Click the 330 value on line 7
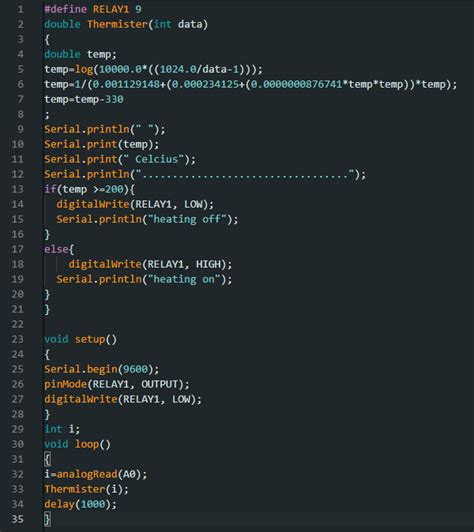 [114, 99]
